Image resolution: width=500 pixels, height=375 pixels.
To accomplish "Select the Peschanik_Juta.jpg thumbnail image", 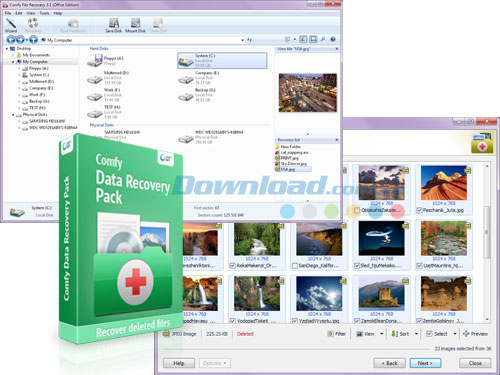I will tap(444, 183).
